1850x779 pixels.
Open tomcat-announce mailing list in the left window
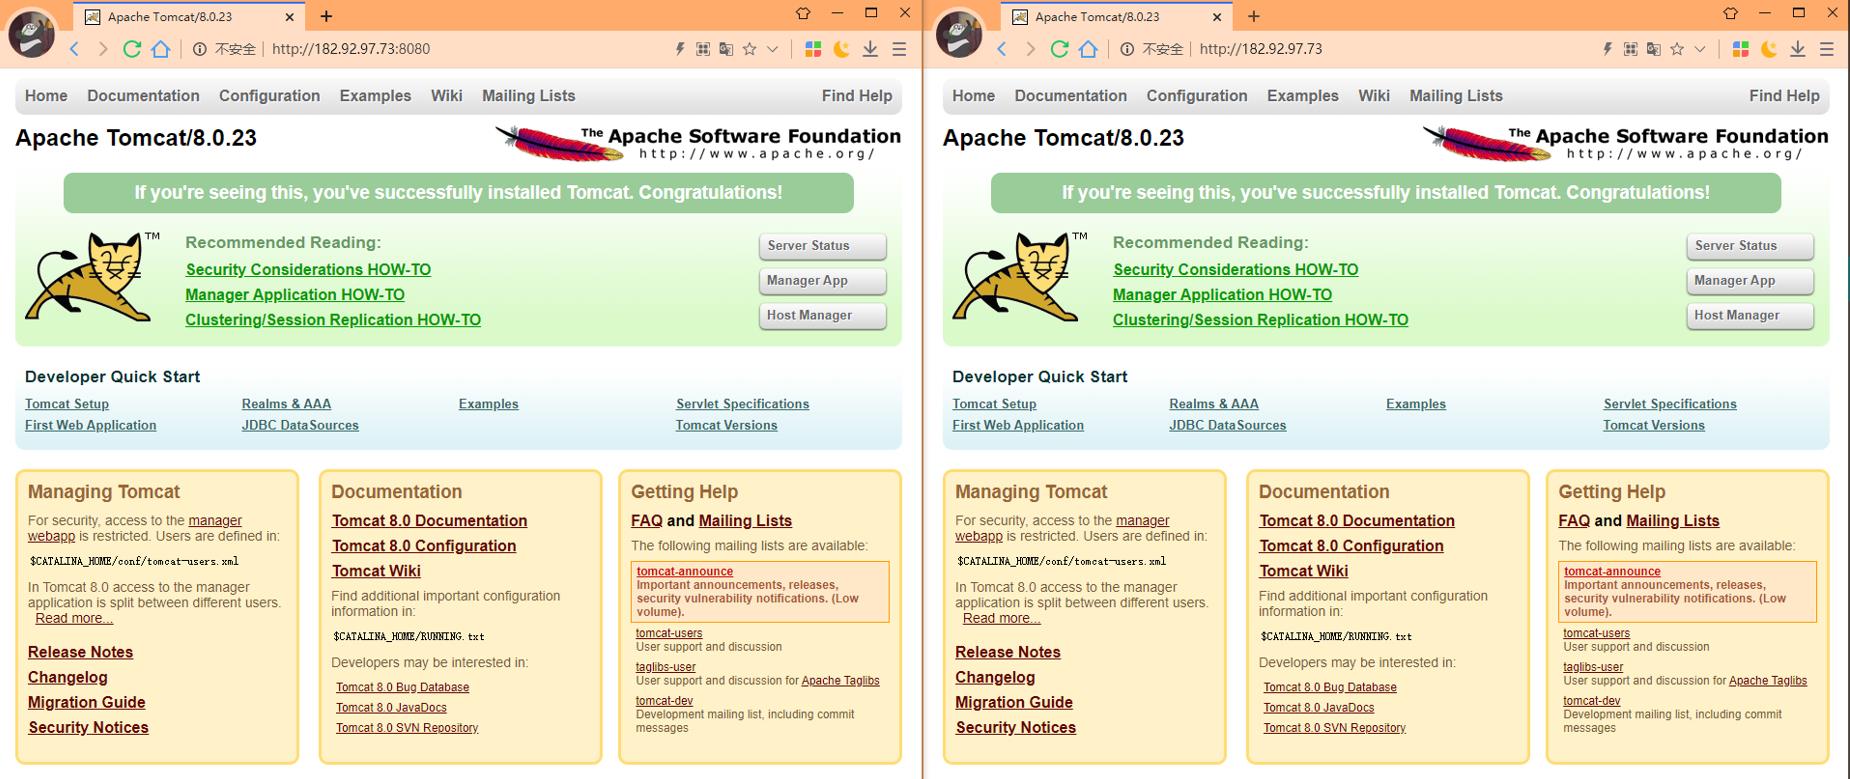tap(685, 572)
